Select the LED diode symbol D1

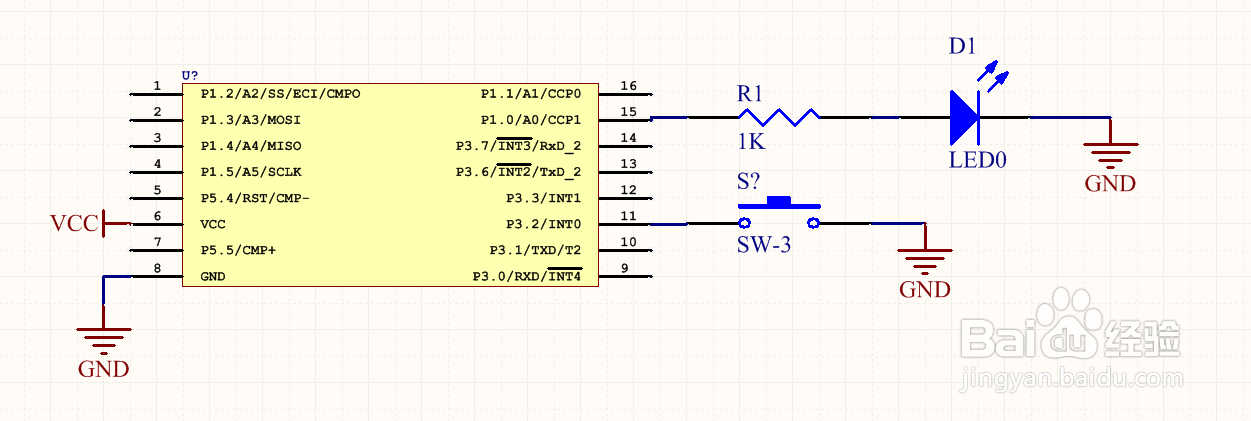click(965, 117)
